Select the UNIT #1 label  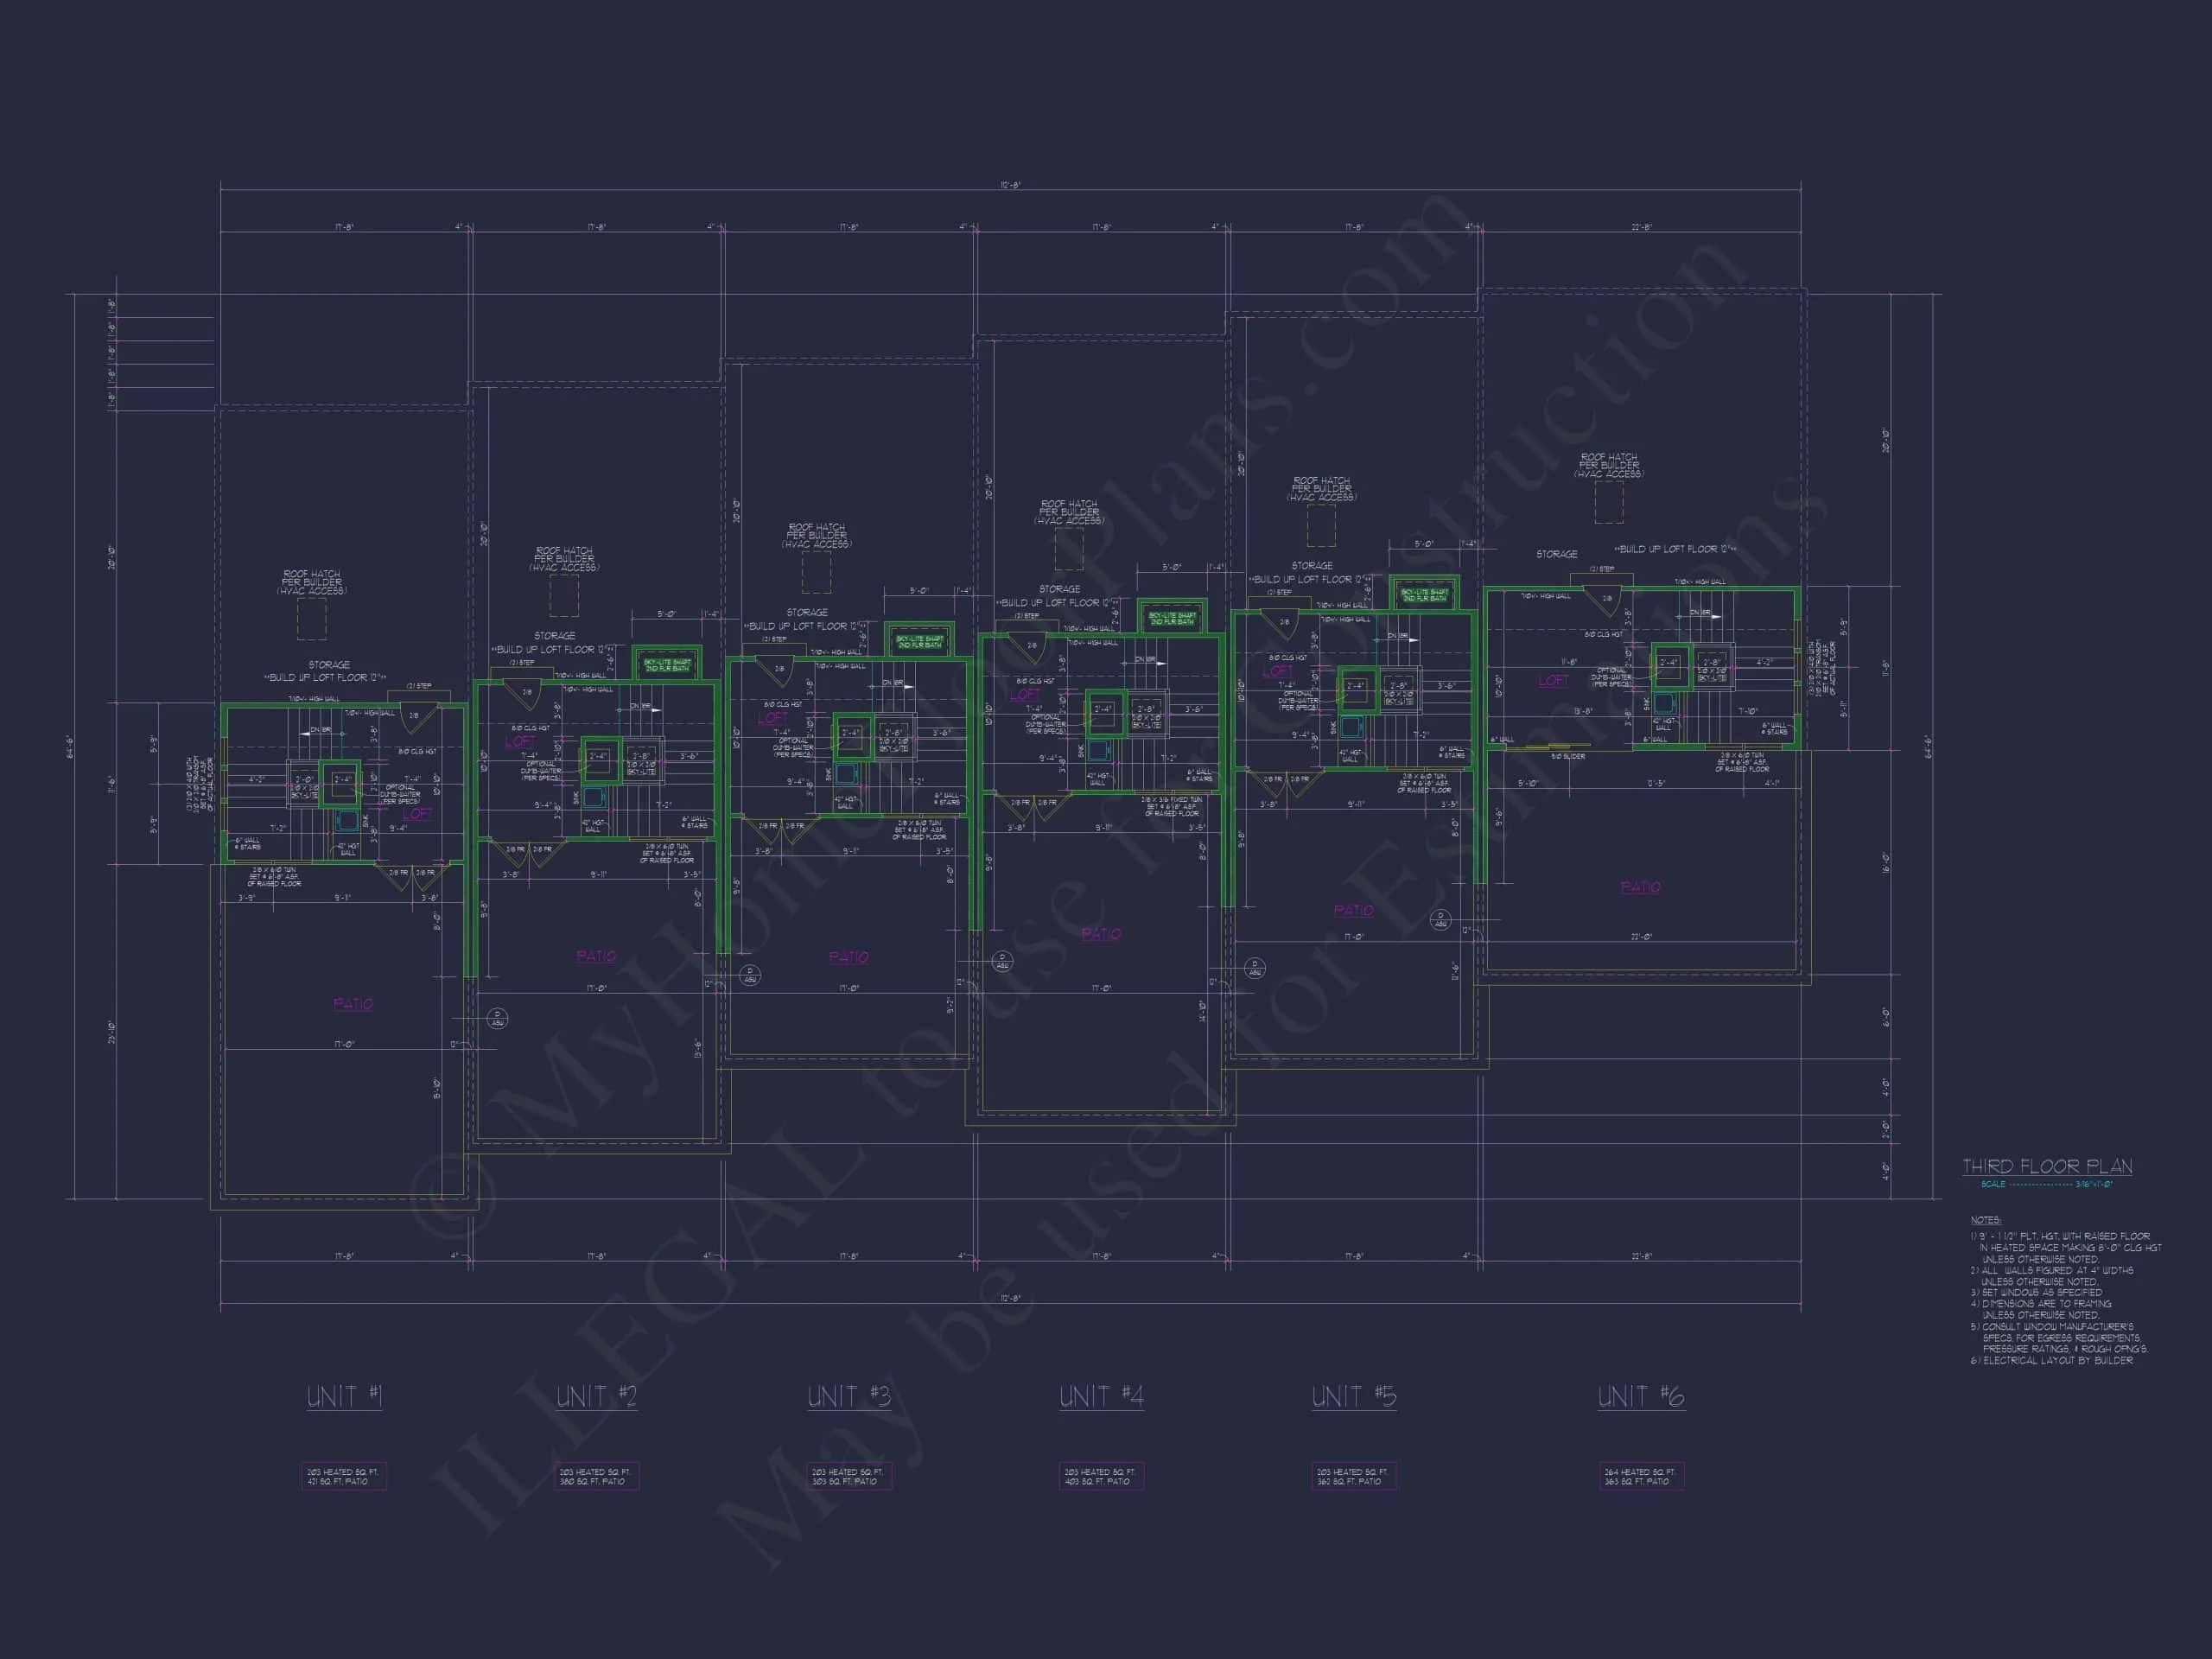344,1396
